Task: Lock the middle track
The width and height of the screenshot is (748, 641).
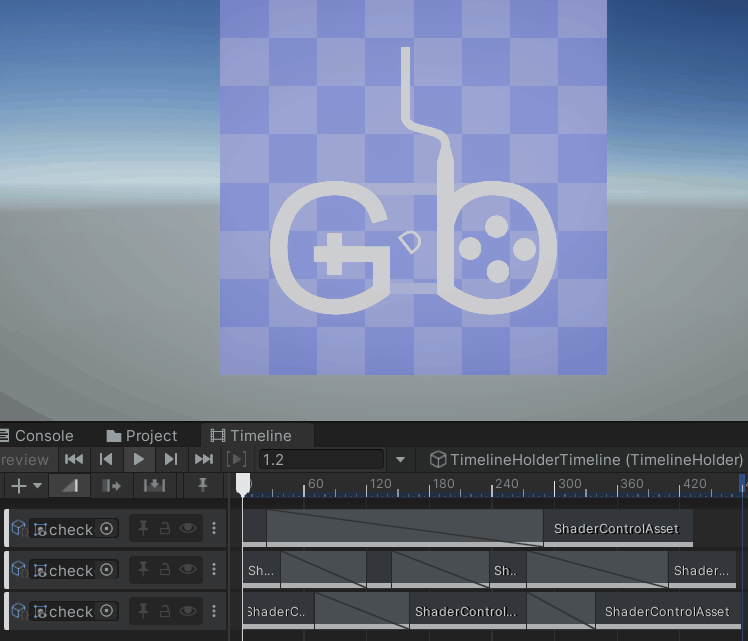Action: point(165,569)
